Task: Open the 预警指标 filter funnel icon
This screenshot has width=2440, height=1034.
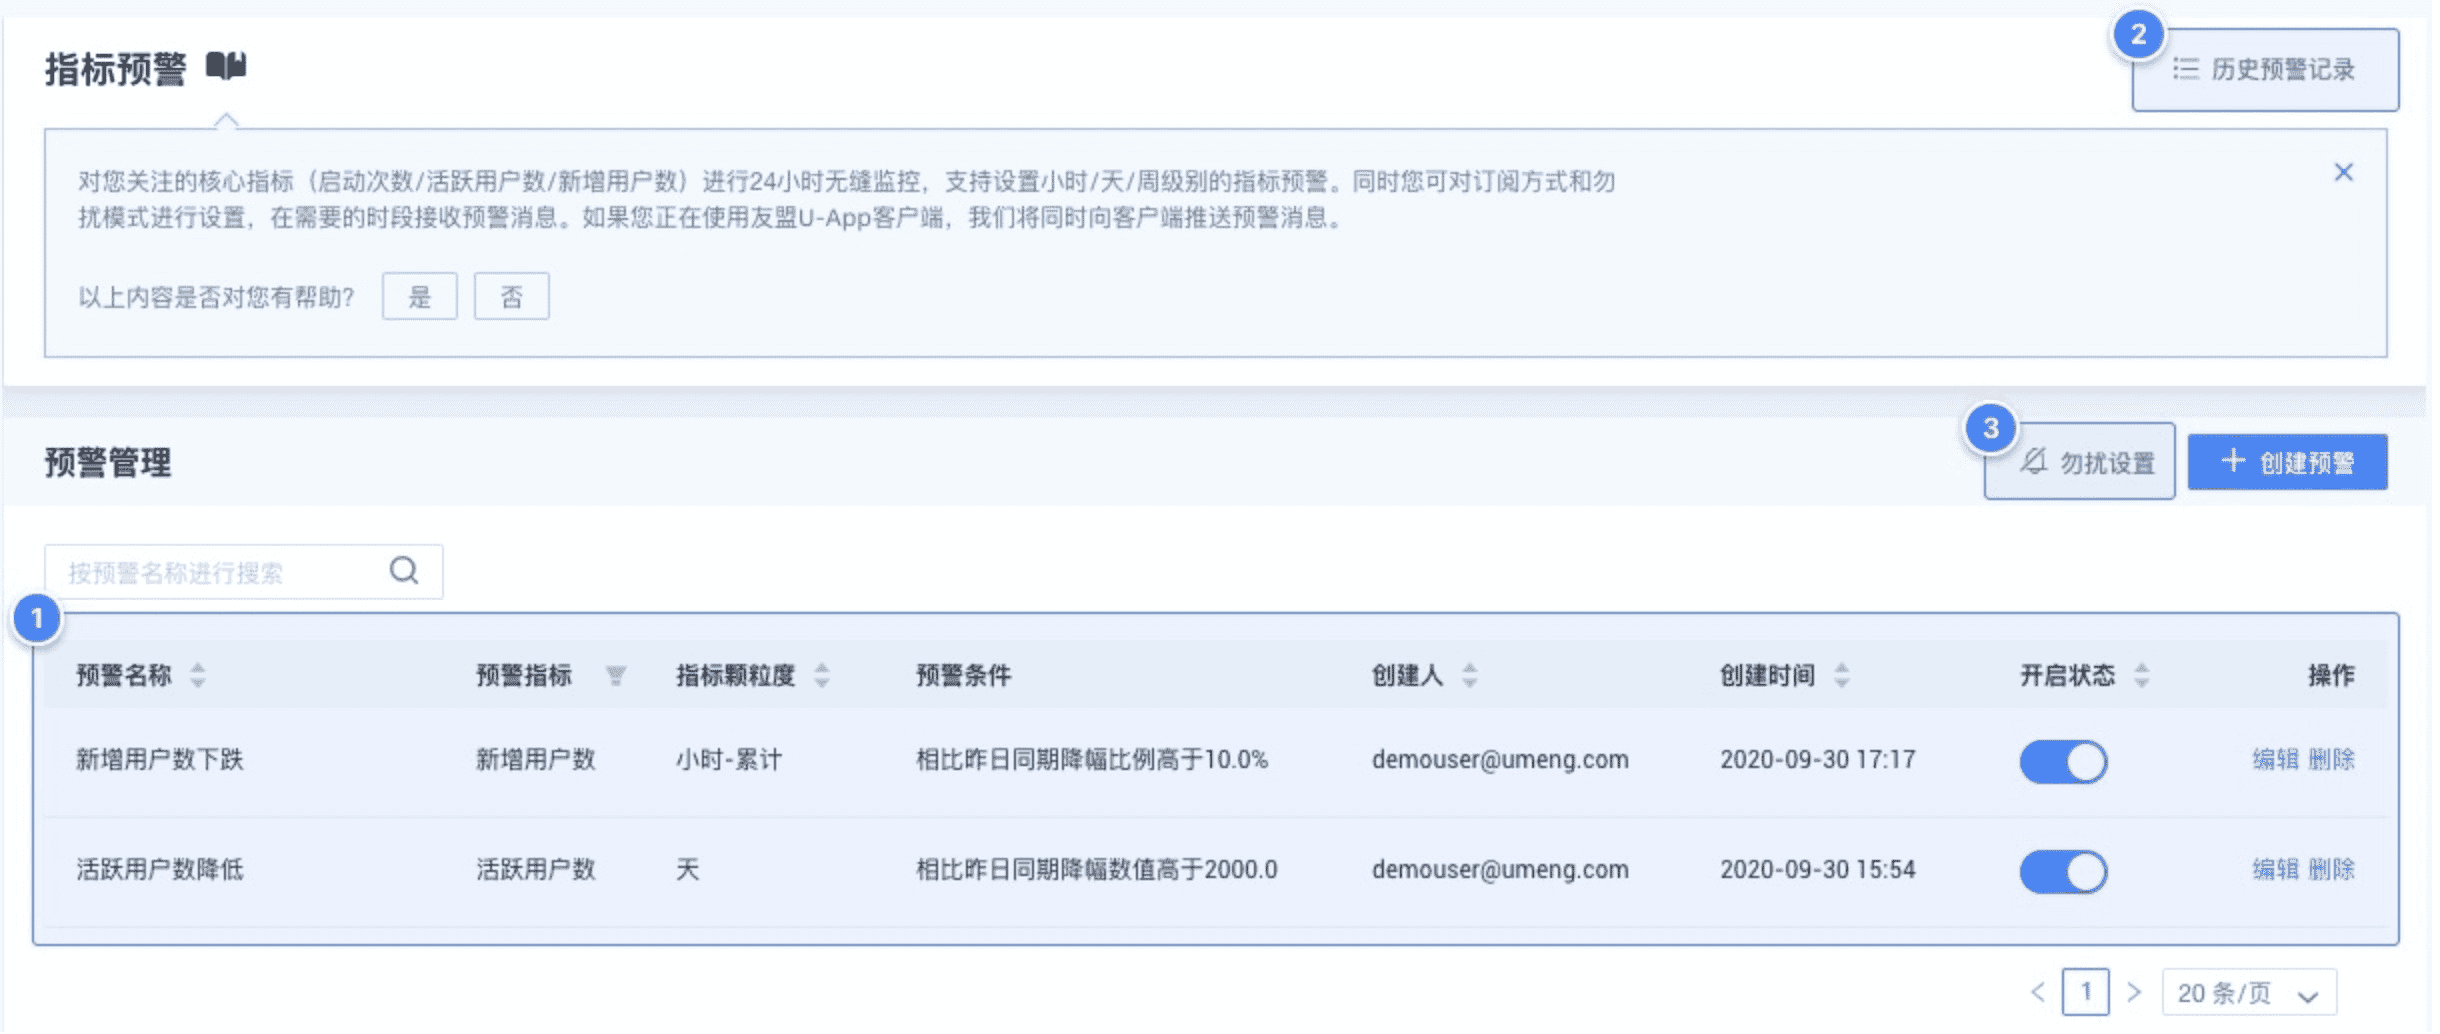Action: pyautogui.click(x=616, y=676)
